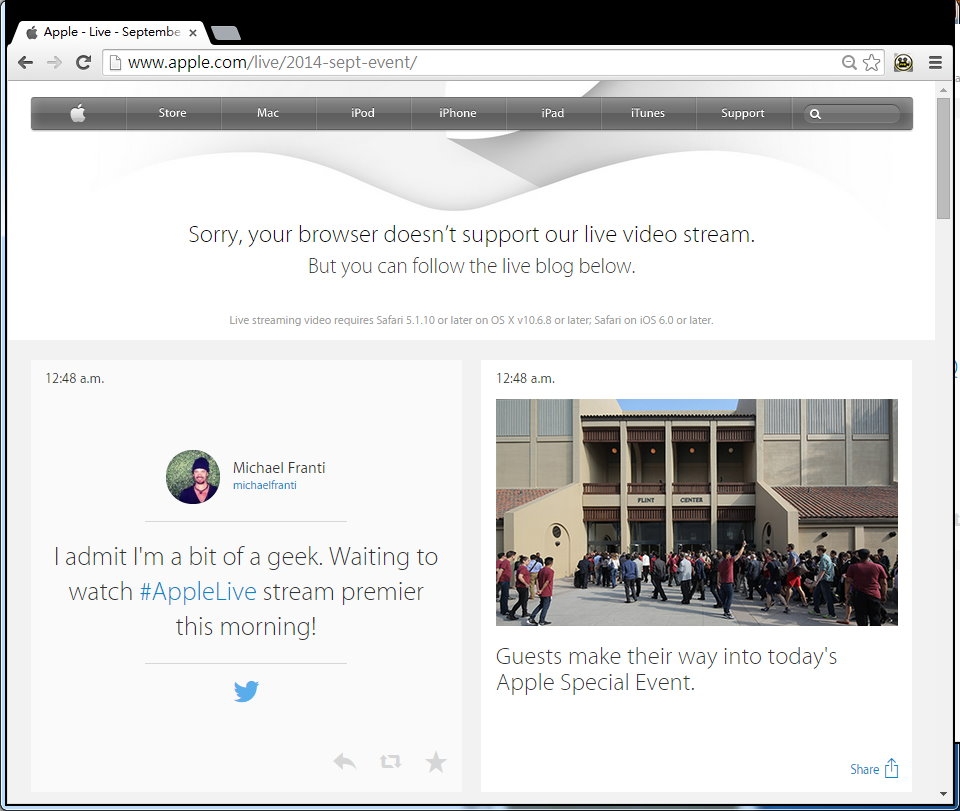Click the Share link on photo post
960x811 pixels.
pos(864,769)
